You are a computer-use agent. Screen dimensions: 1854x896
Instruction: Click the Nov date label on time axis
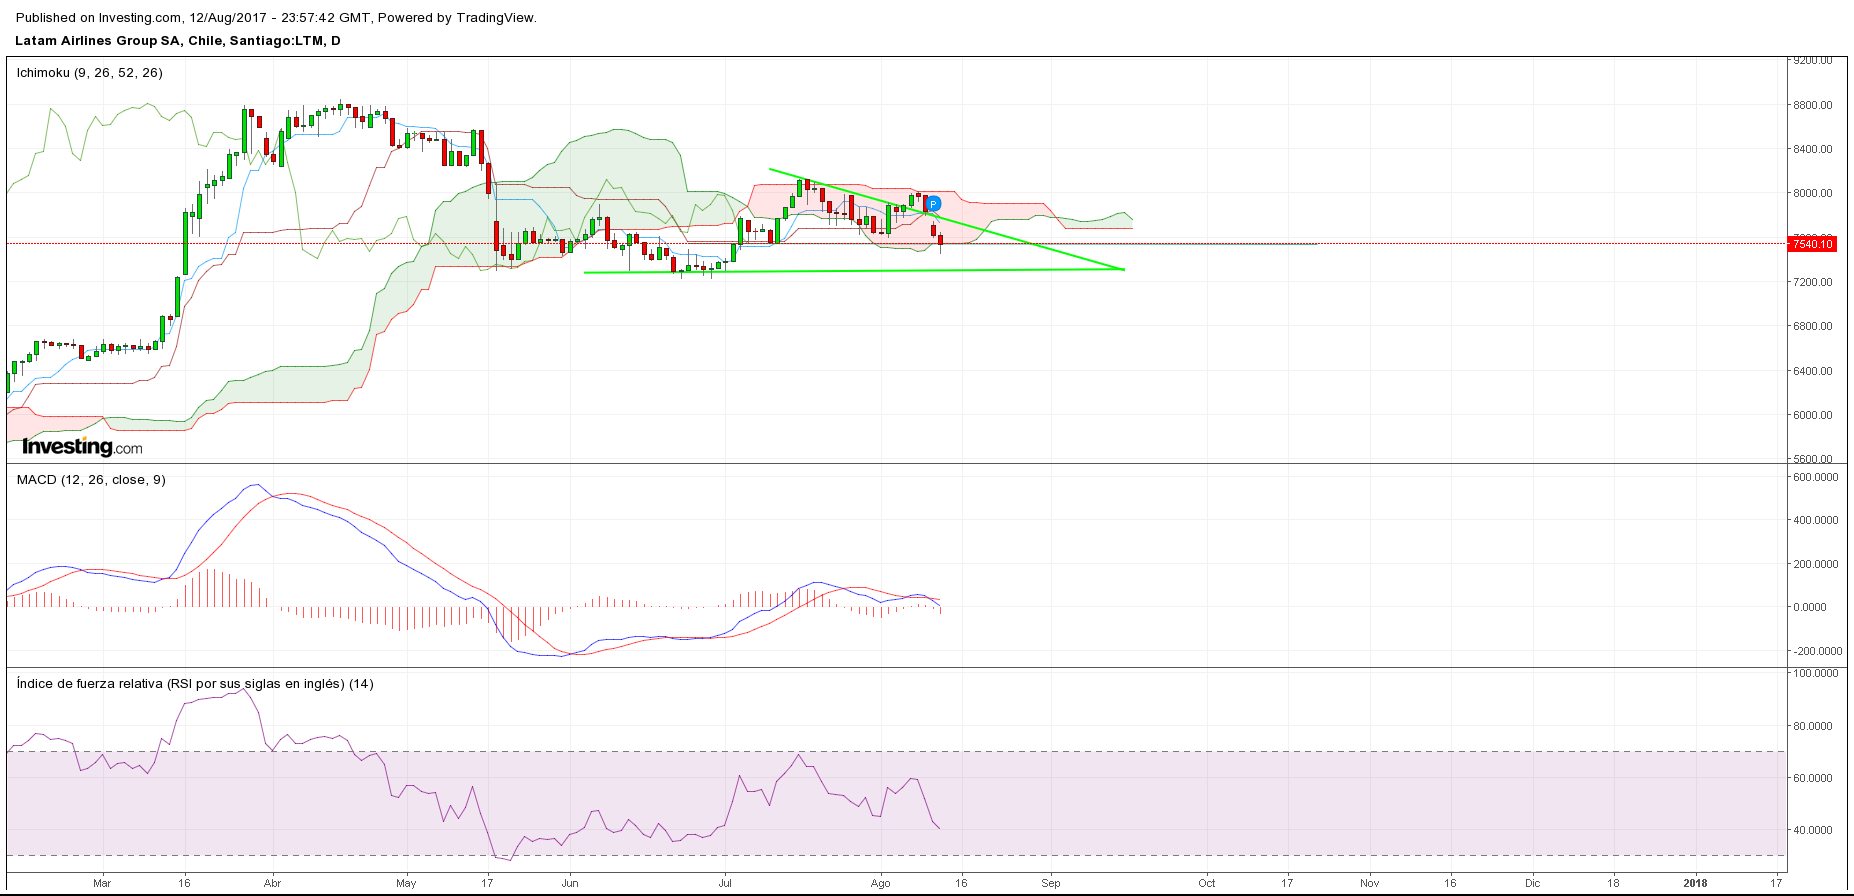click(1370, 883)
